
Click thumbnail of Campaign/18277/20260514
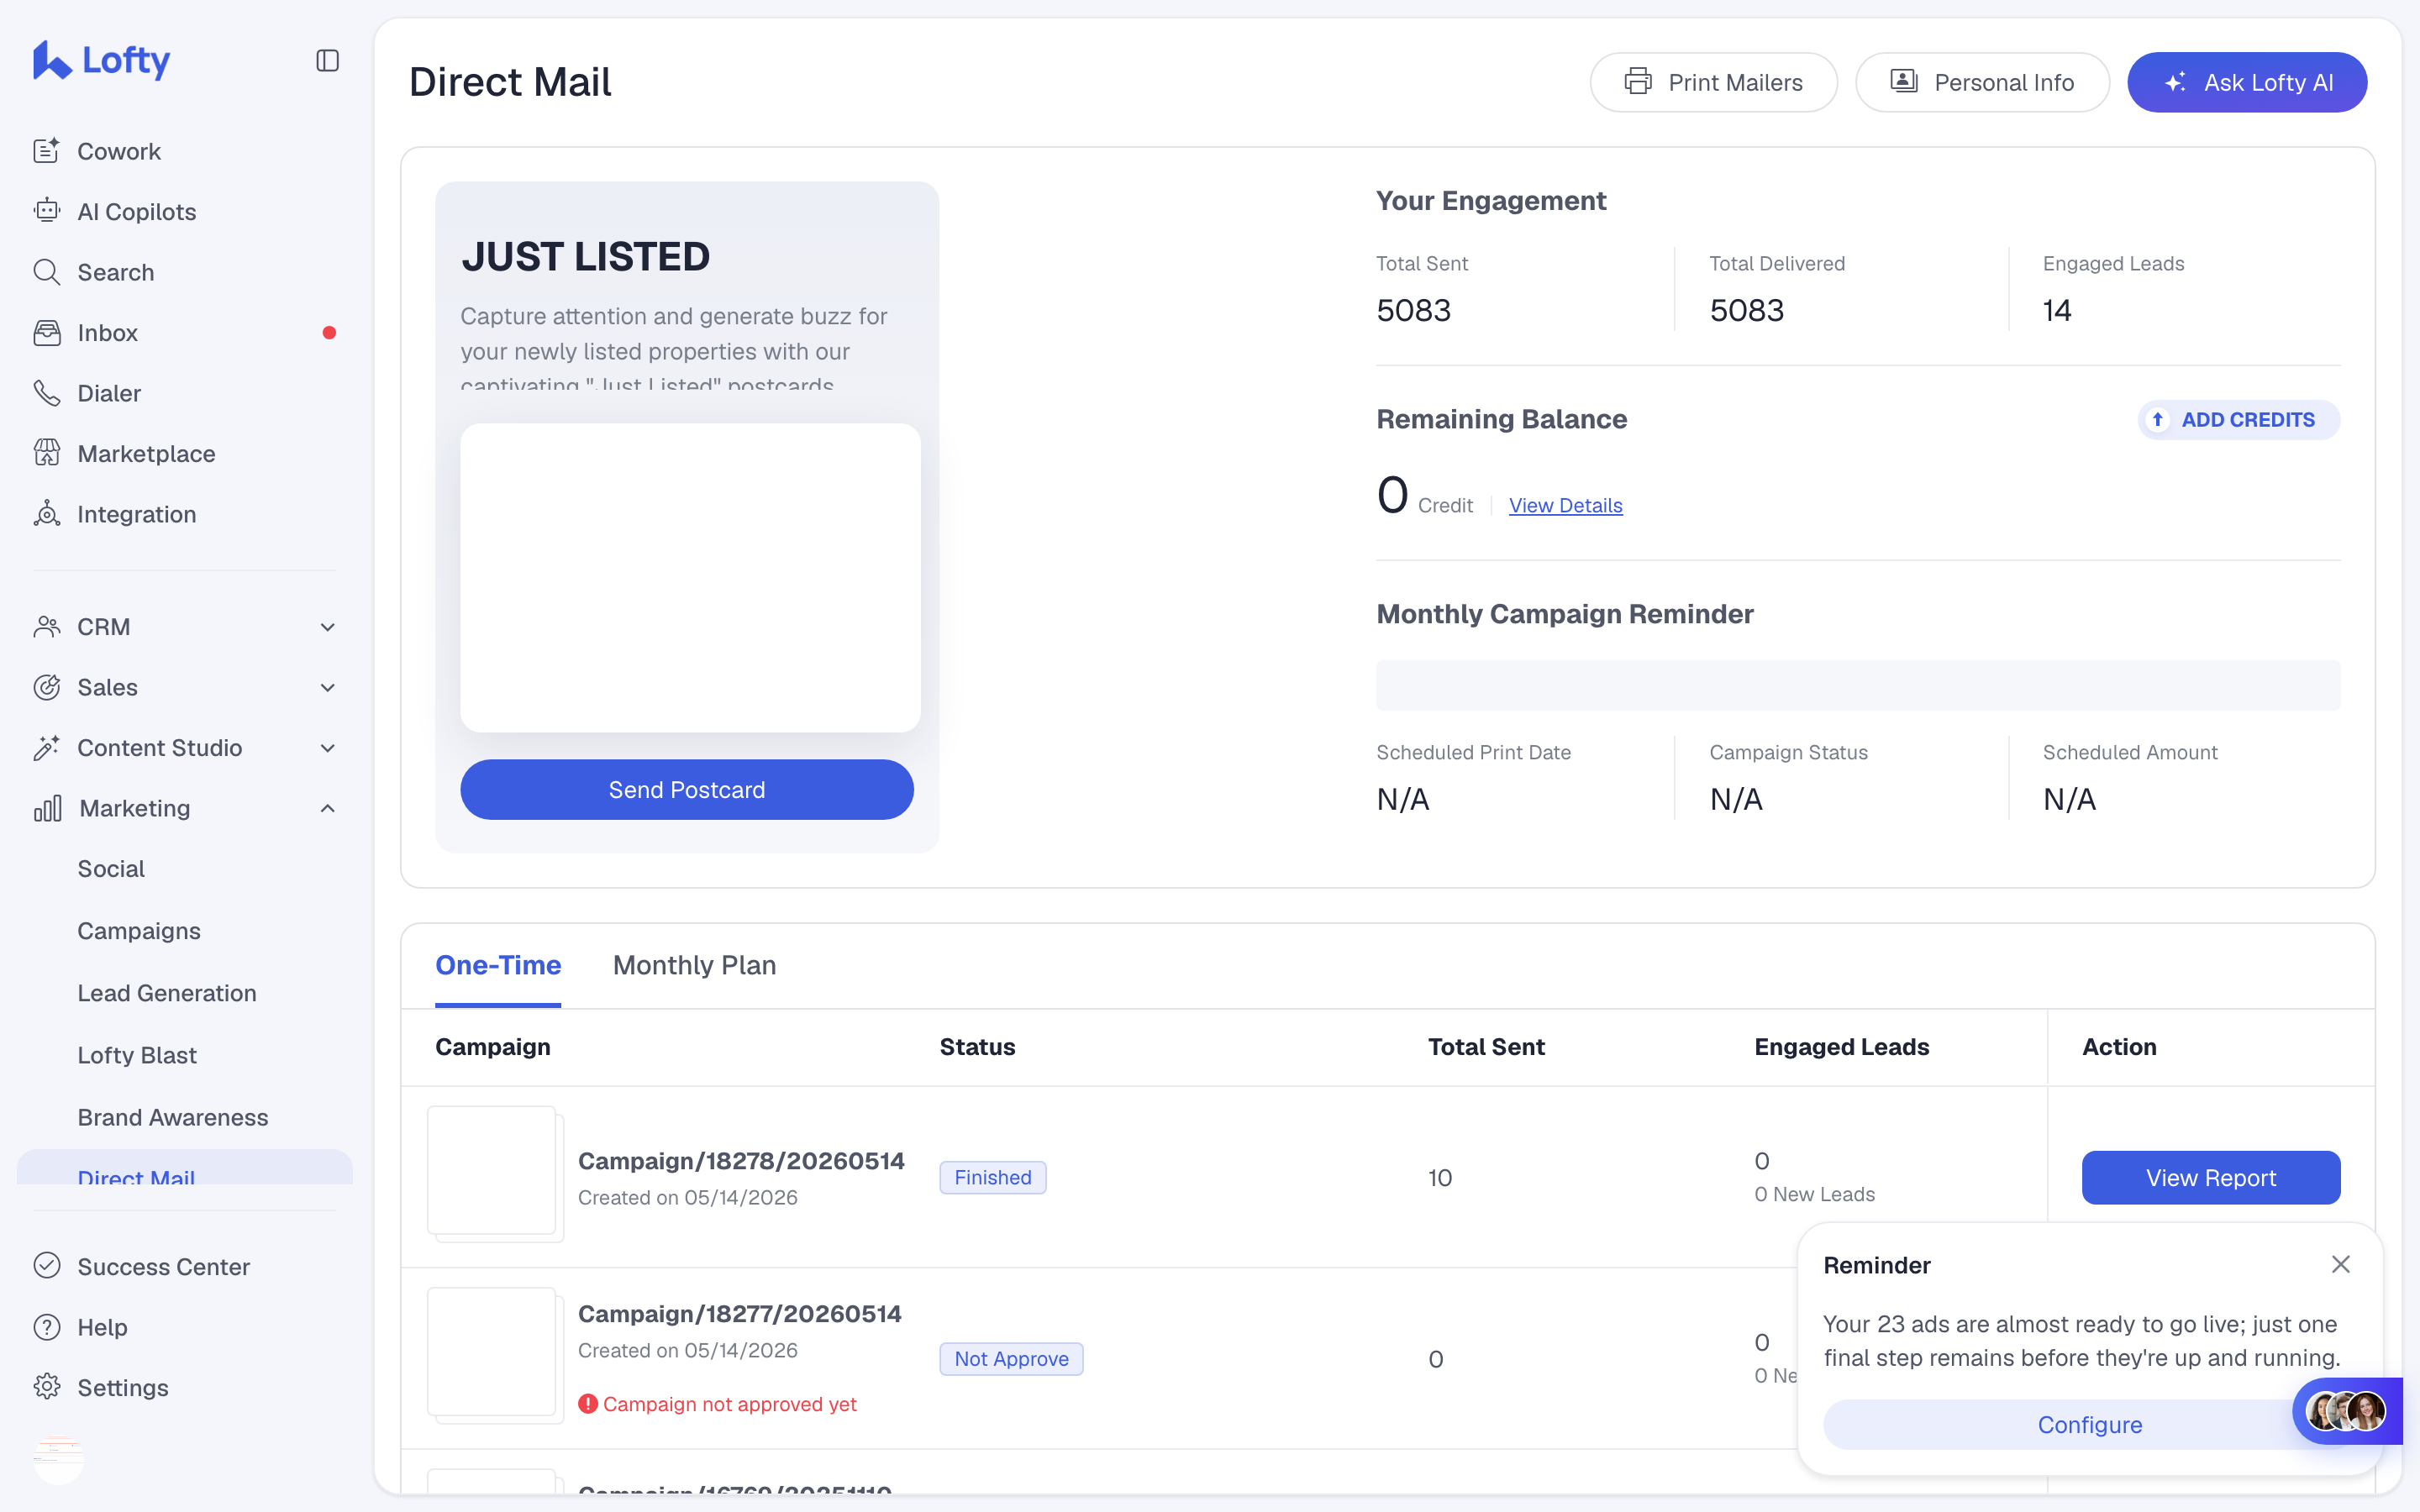pyautogui.click(x=494, y=1354)
